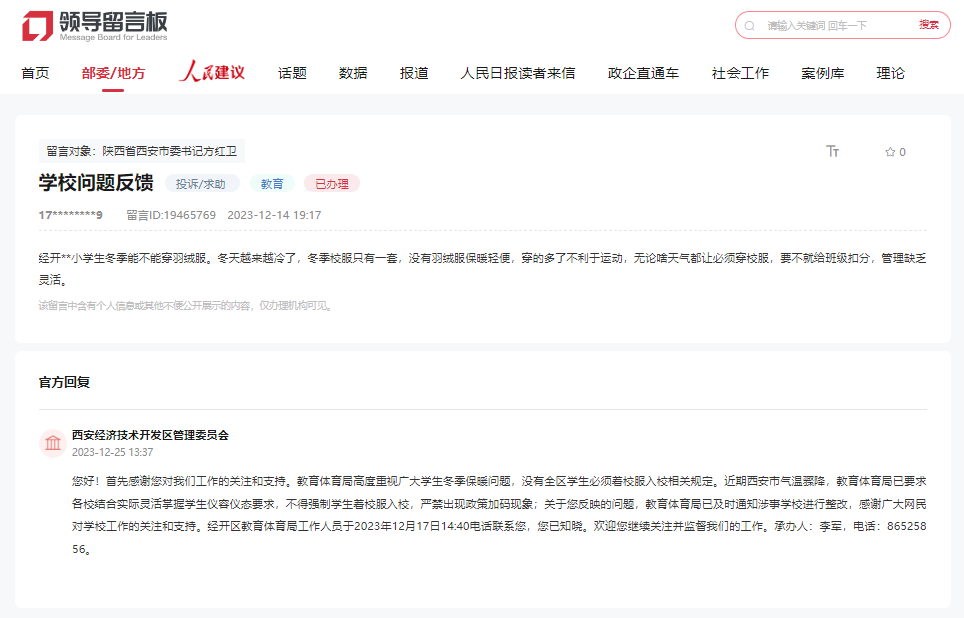Screen dimensions: 964x618
Task: Click the 教育 category tag
Action: (x=271, y=184)
